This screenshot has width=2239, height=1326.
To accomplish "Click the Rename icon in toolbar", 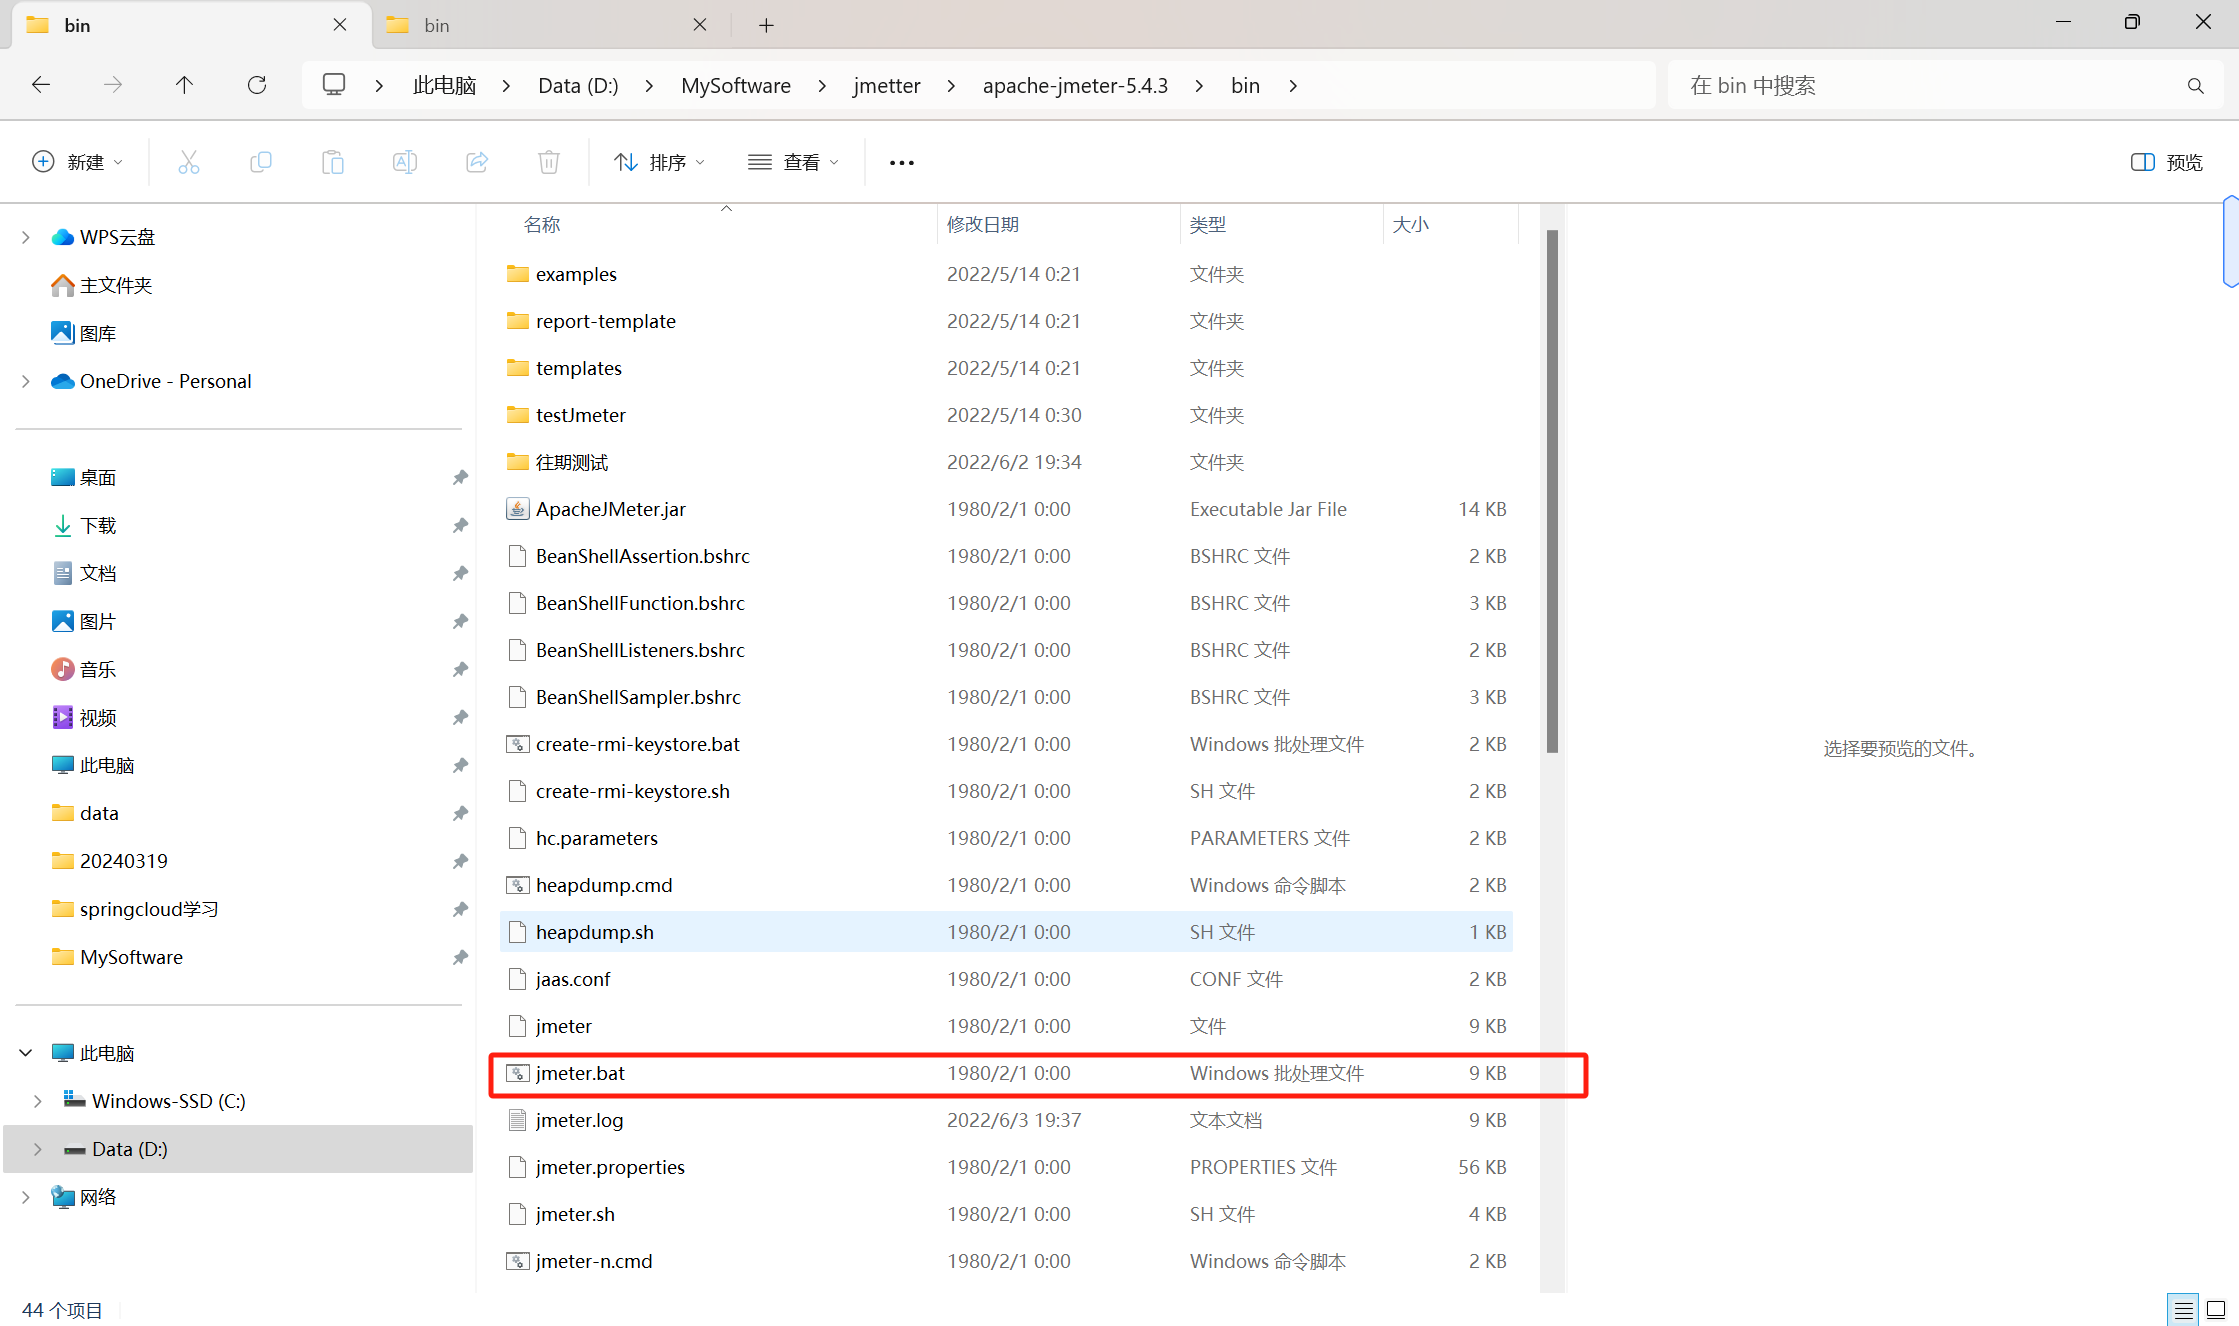I will click(404, 162).
